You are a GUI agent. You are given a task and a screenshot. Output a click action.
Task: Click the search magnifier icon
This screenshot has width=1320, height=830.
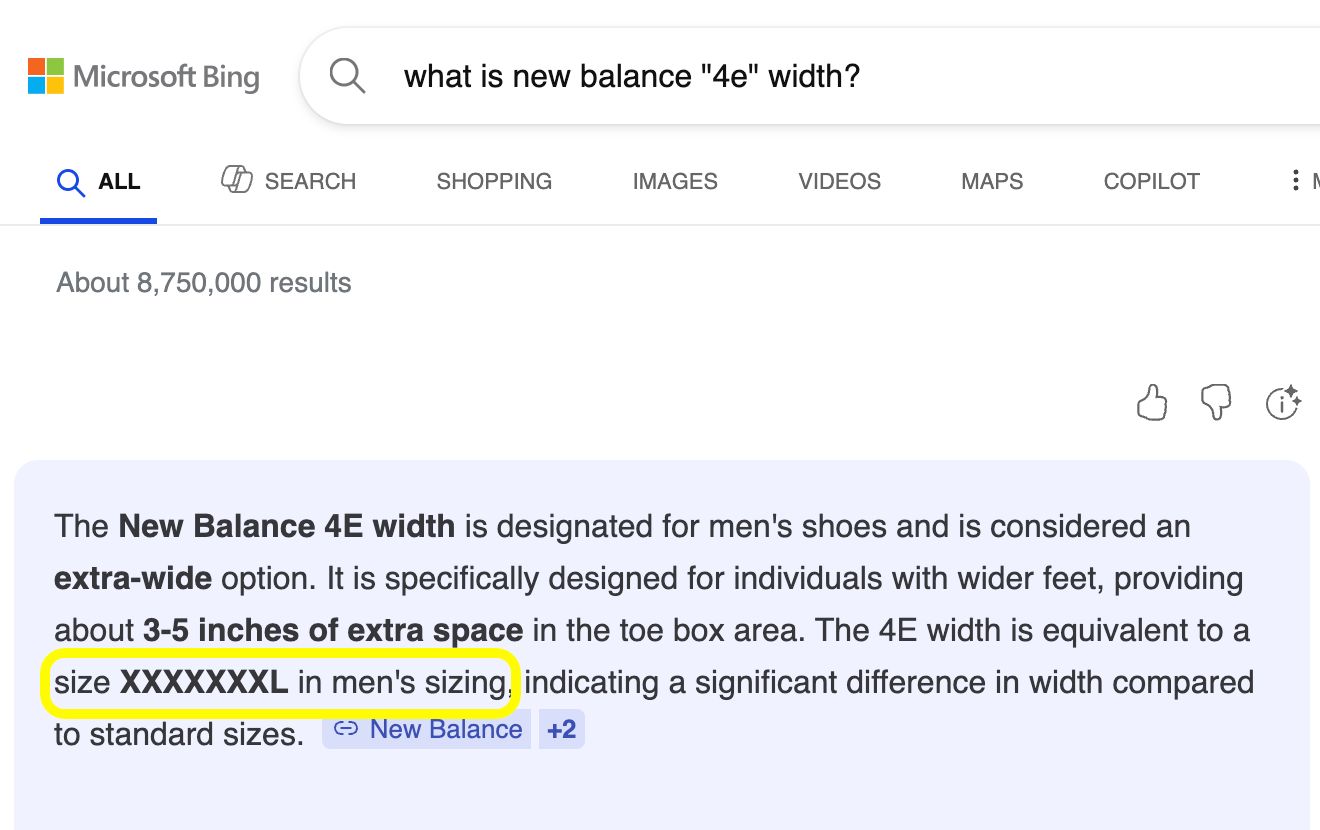(347, 75)
